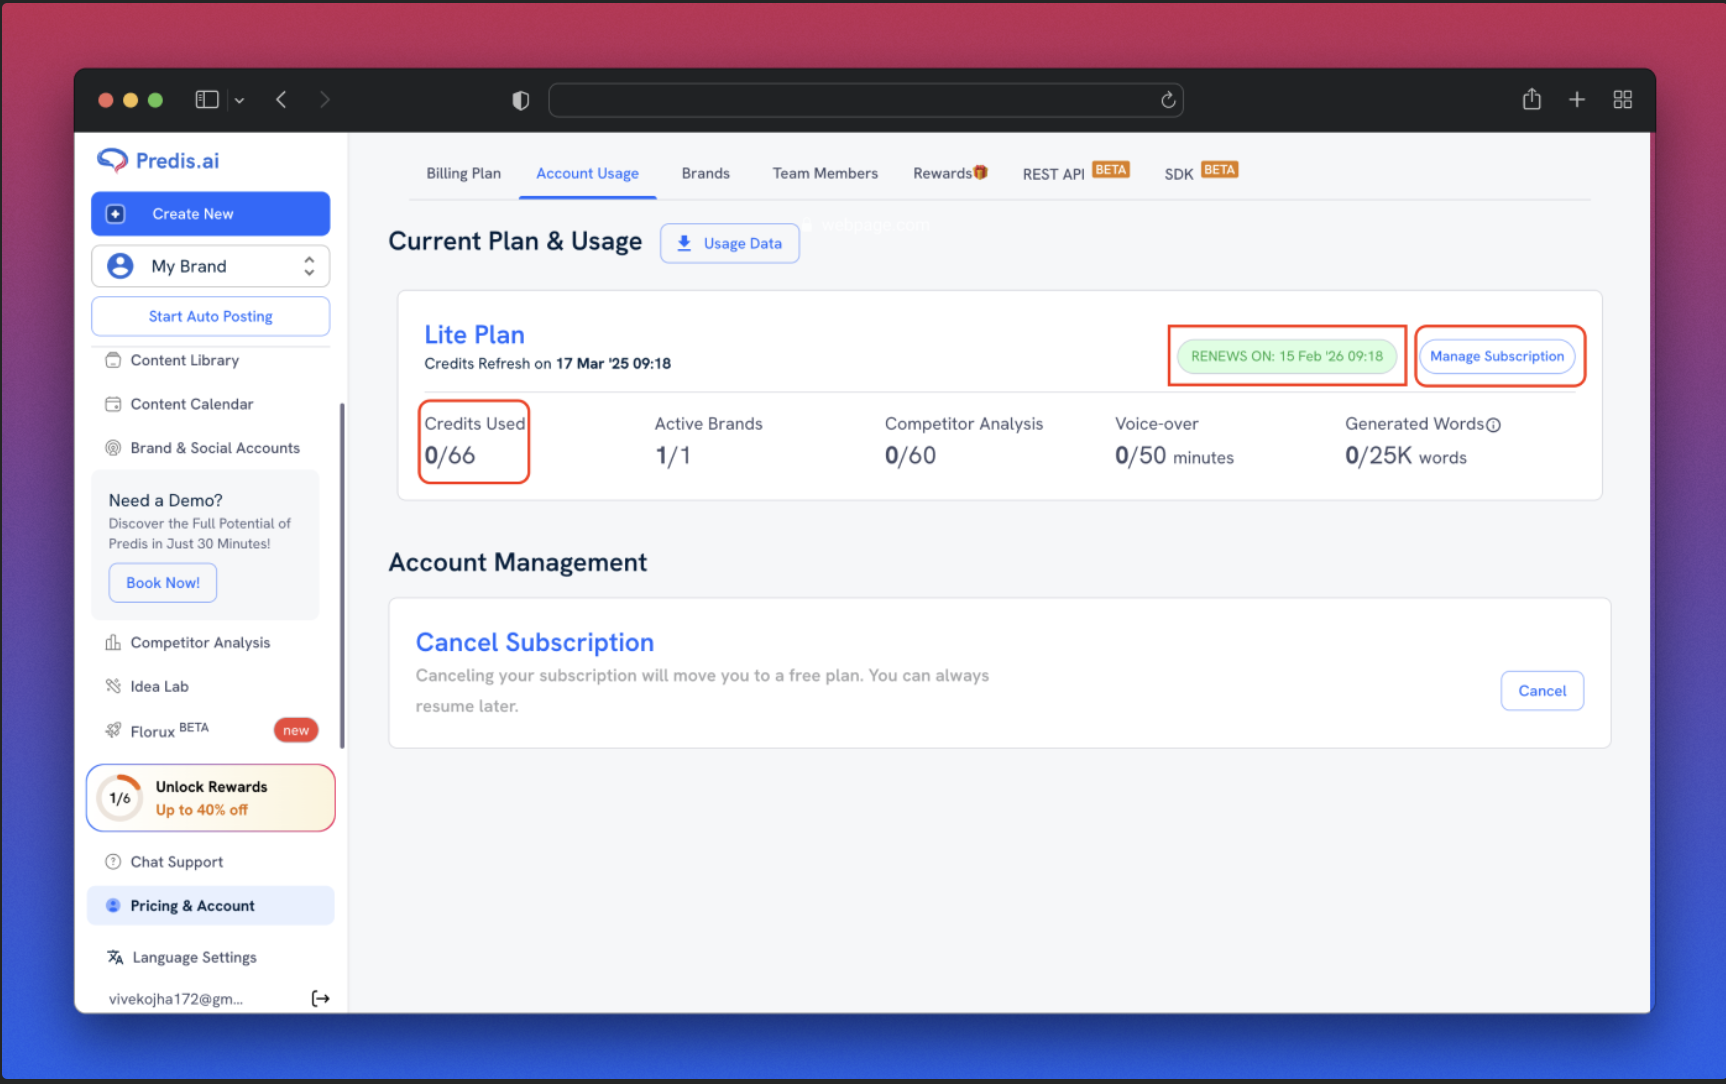Click the vivekojha172 account email
Viewport: 1726px width, 1084px height.
pos(175,999)
